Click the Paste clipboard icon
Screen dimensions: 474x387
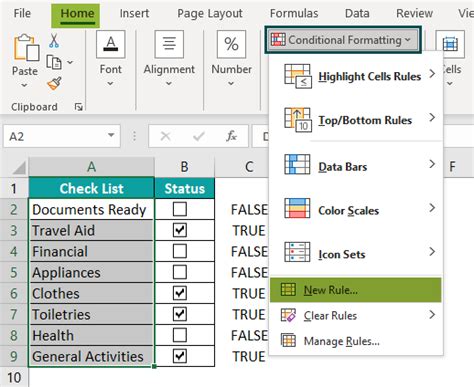[26, 48]
